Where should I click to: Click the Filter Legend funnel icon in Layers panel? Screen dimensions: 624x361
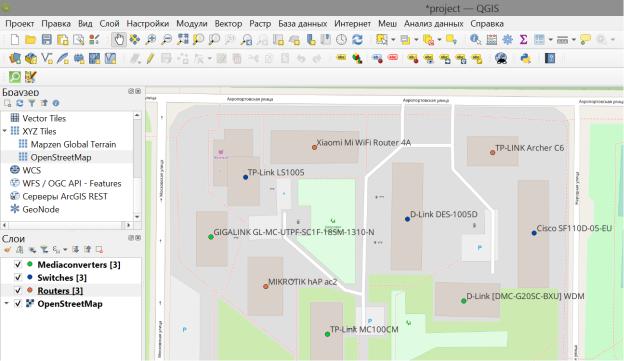44,250
